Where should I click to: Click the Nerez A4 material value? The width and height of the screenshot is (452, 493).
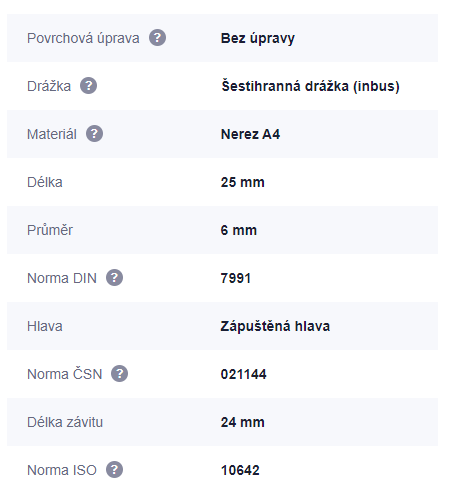tap(250, 134)
